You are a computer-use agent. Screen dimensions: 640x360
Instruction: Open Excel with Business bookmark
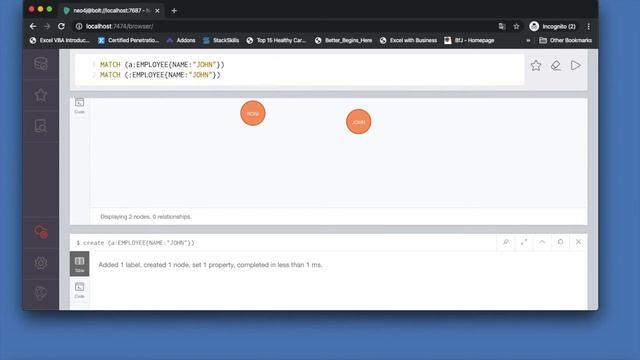[x=409, y=40]
